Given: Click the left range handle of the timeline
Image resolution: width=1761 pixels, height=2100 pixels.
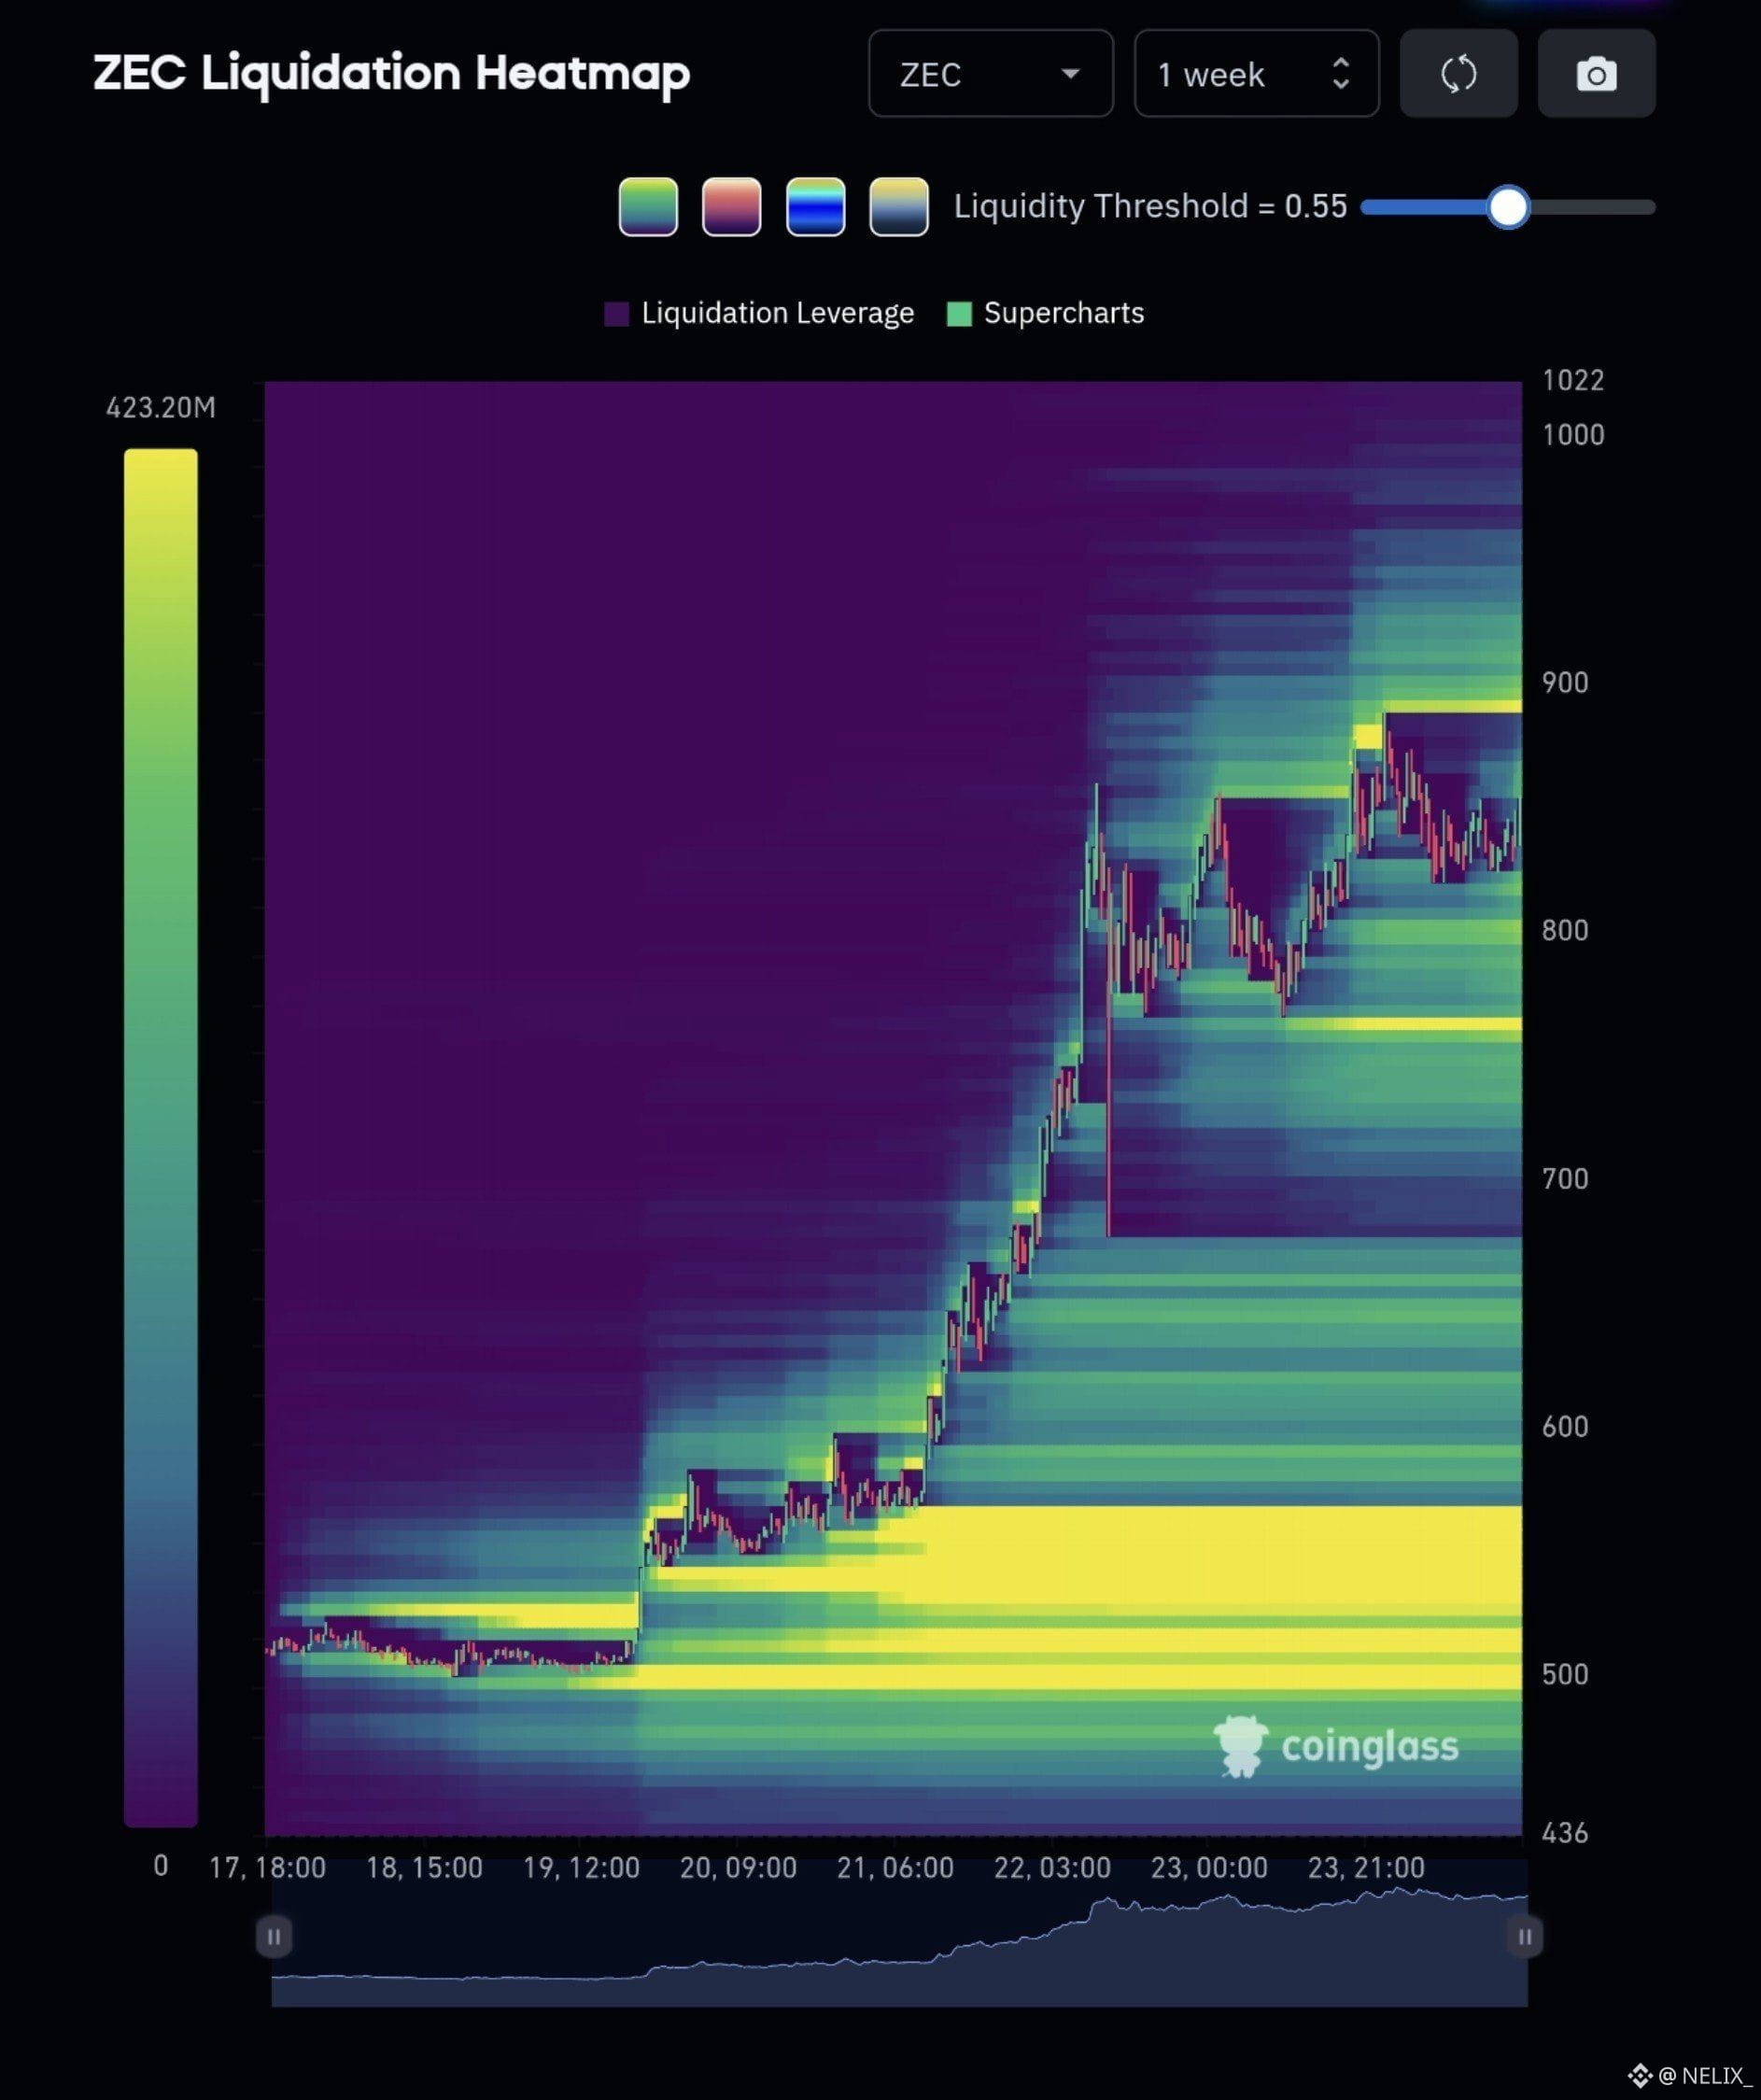Looking at the screenshot, I should 274,1937.
